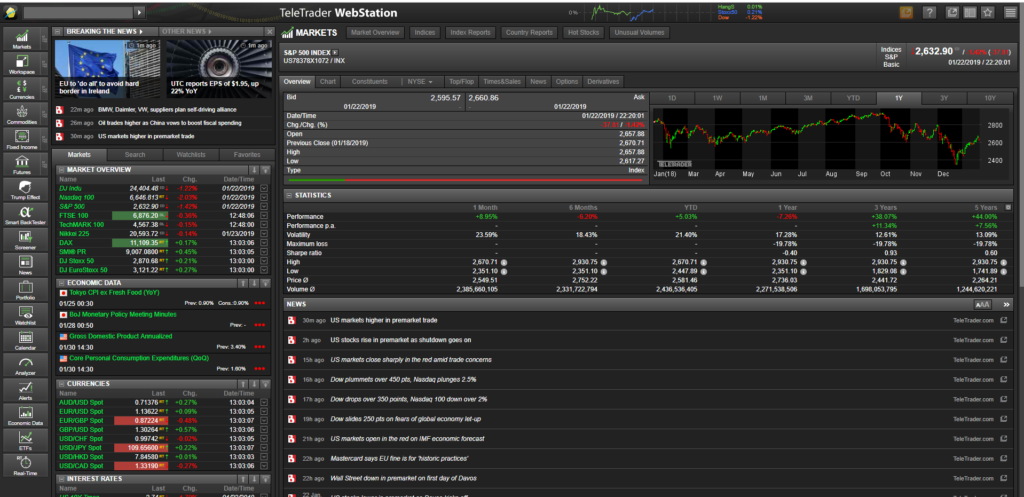This screenshot has width=1024, height=497.
Task: Expand the Markets sidebar submenu handle
Action: pos(44,39)
